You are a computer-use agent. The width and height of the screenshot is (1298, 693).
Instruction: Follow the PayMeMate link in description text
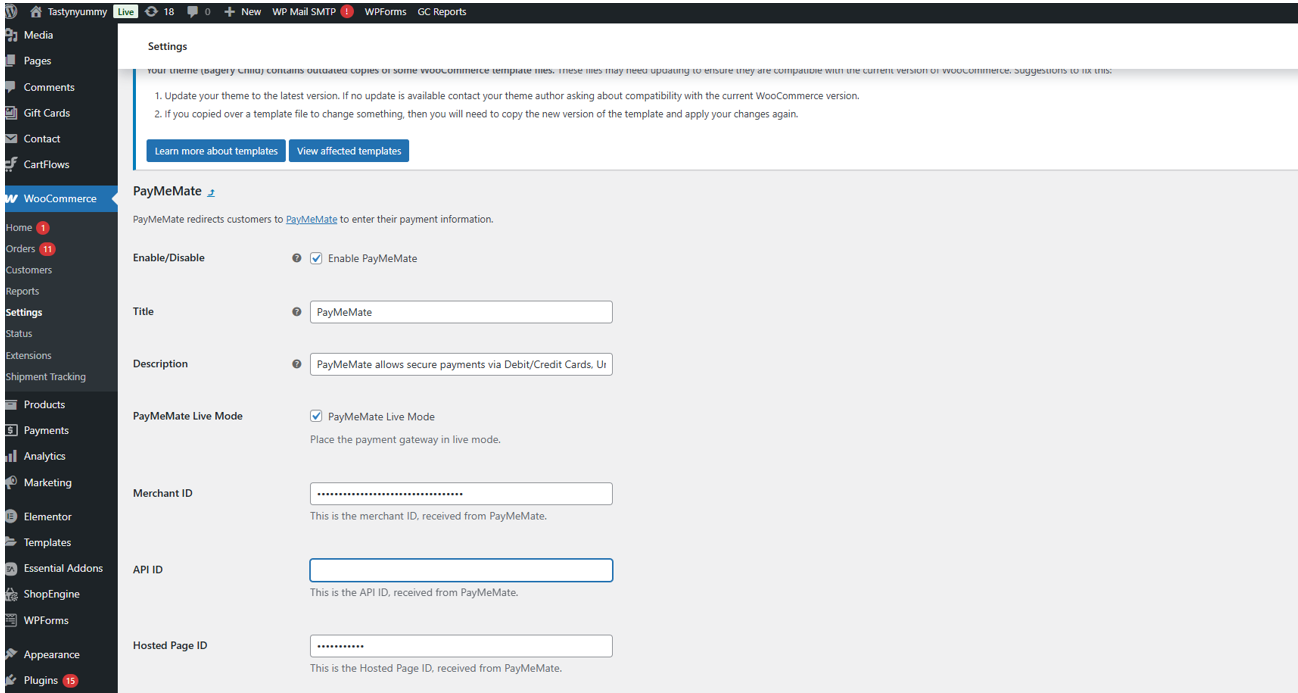[x=311, y=219]
